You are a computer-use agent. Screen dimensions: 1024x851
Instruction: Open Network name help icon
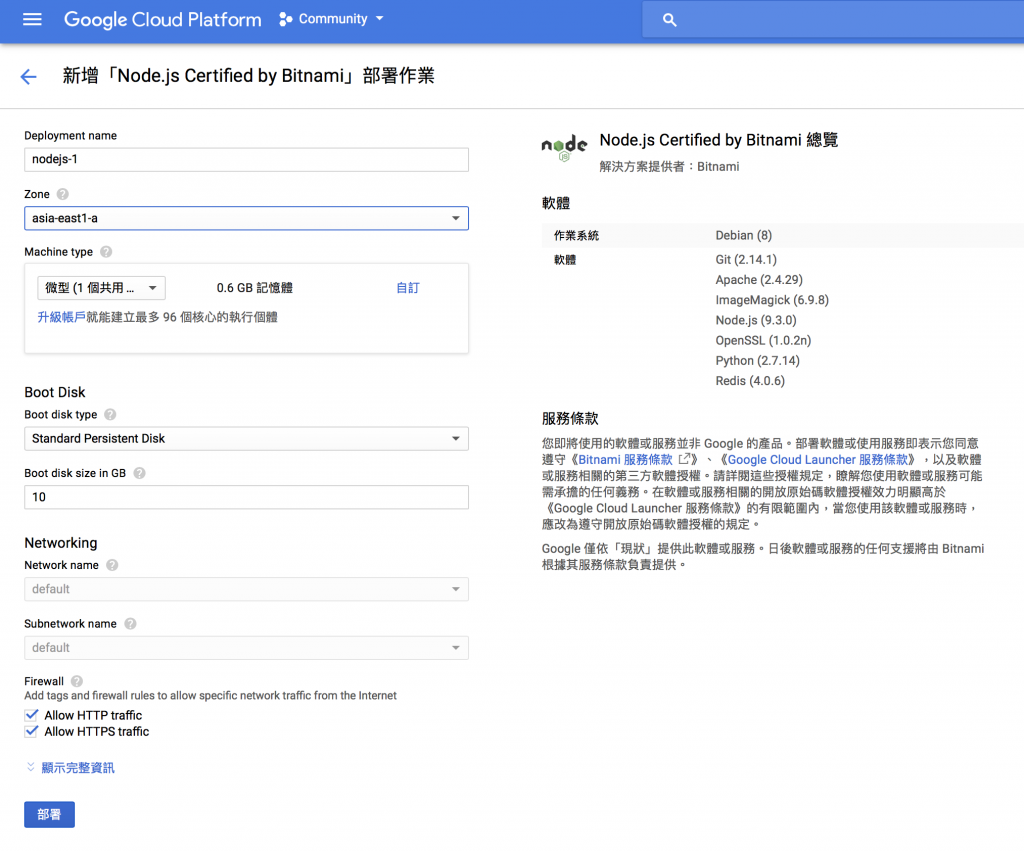click(112, 565)
